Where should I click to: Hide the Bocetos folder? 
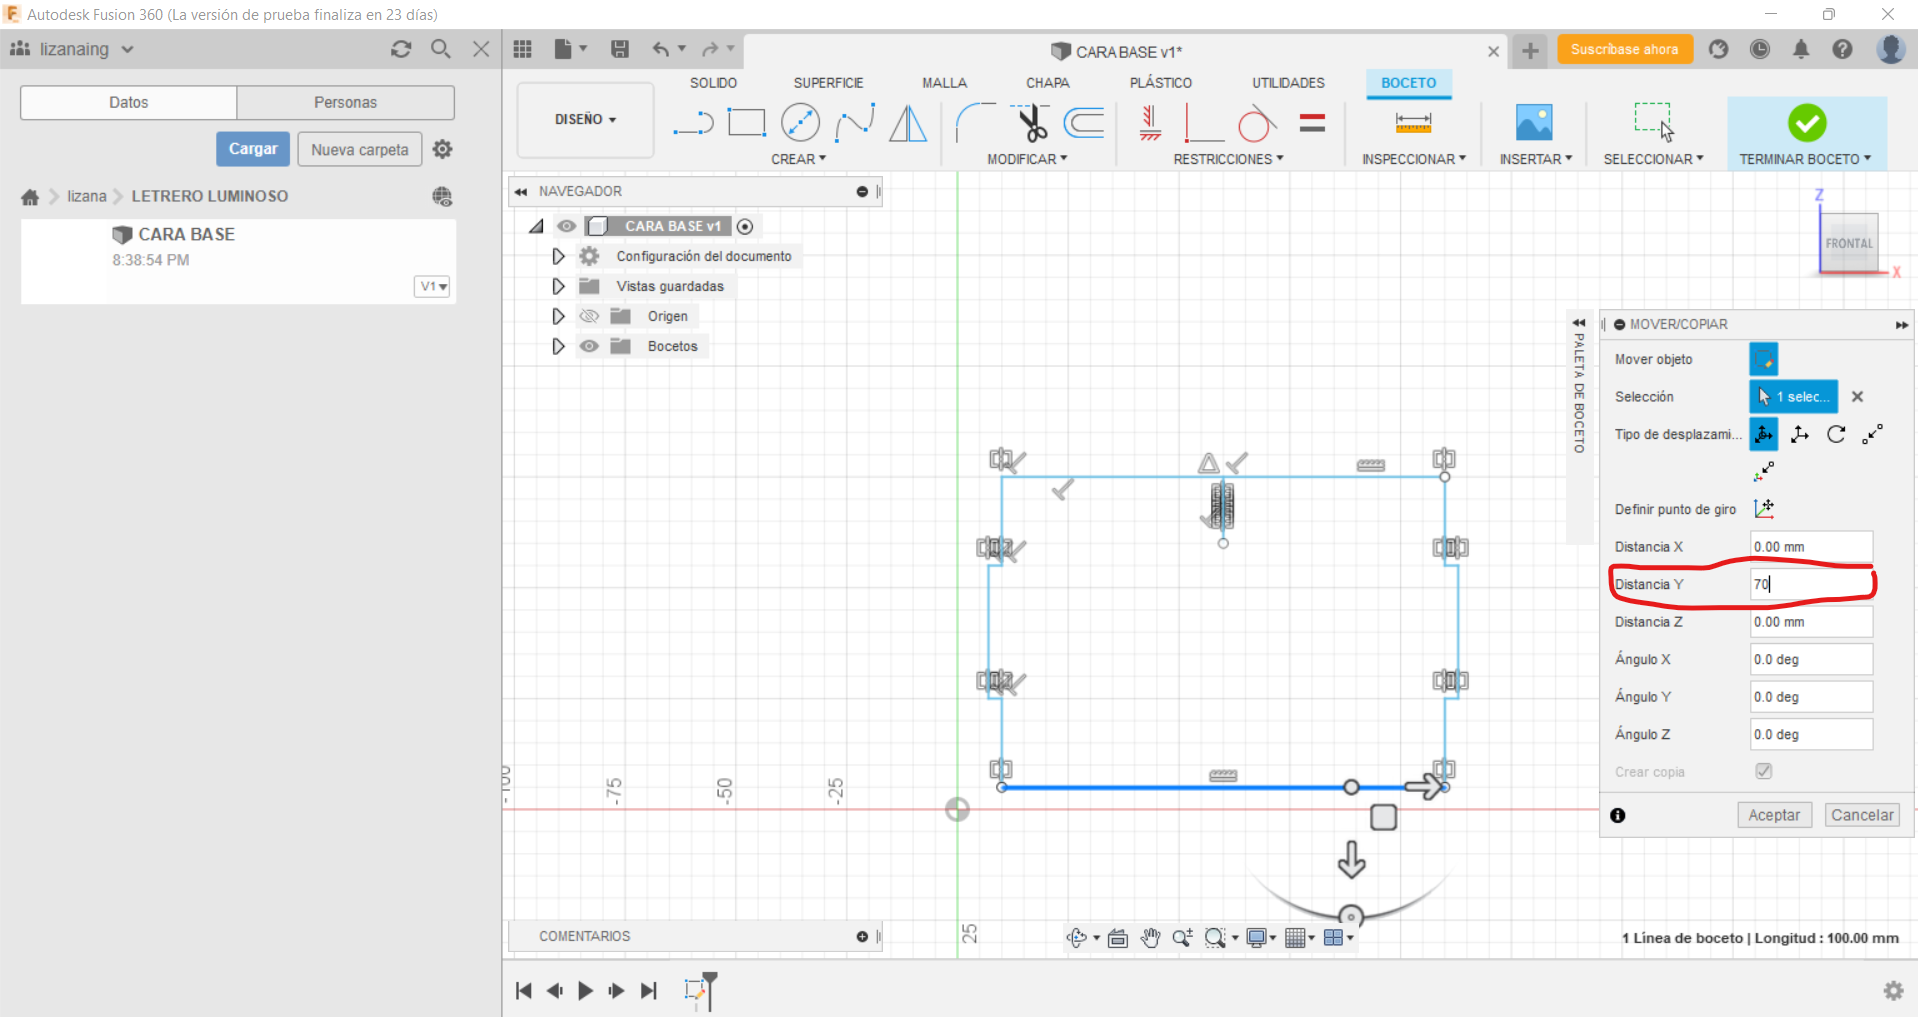(589, 346)
